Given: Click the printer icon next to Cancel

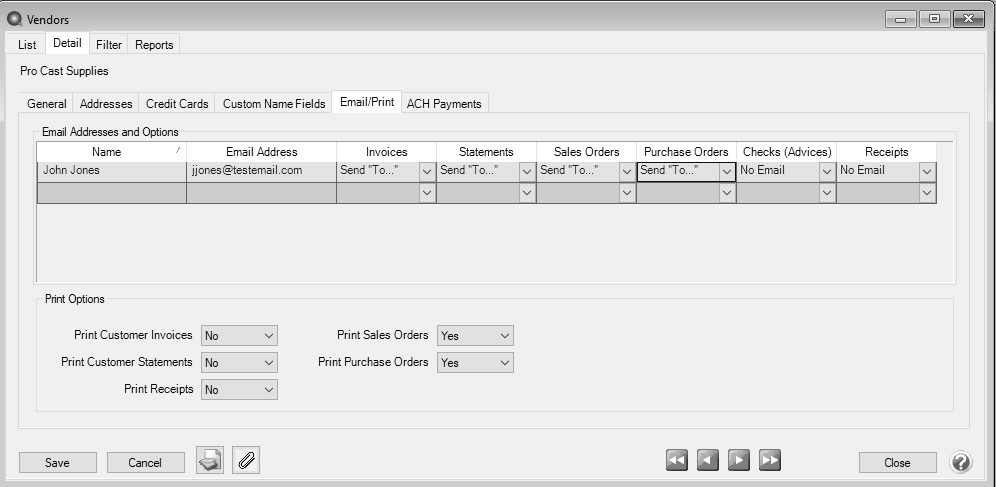Looking at the screenshot, I should pos(210,461).
